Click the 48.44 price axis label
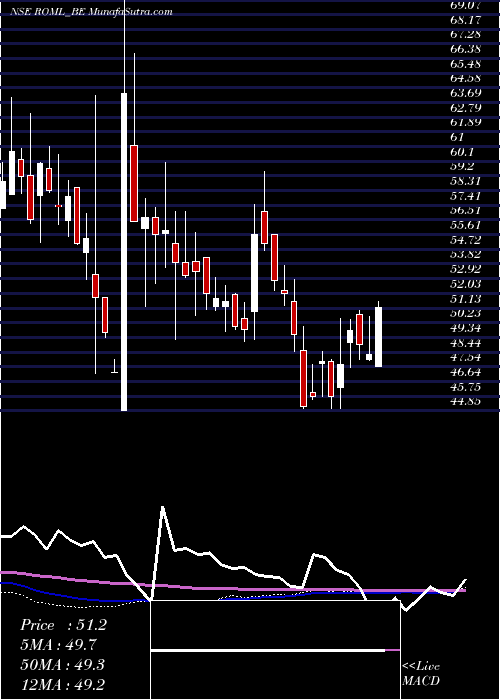500x700 pixels. [x=466, y=342]
